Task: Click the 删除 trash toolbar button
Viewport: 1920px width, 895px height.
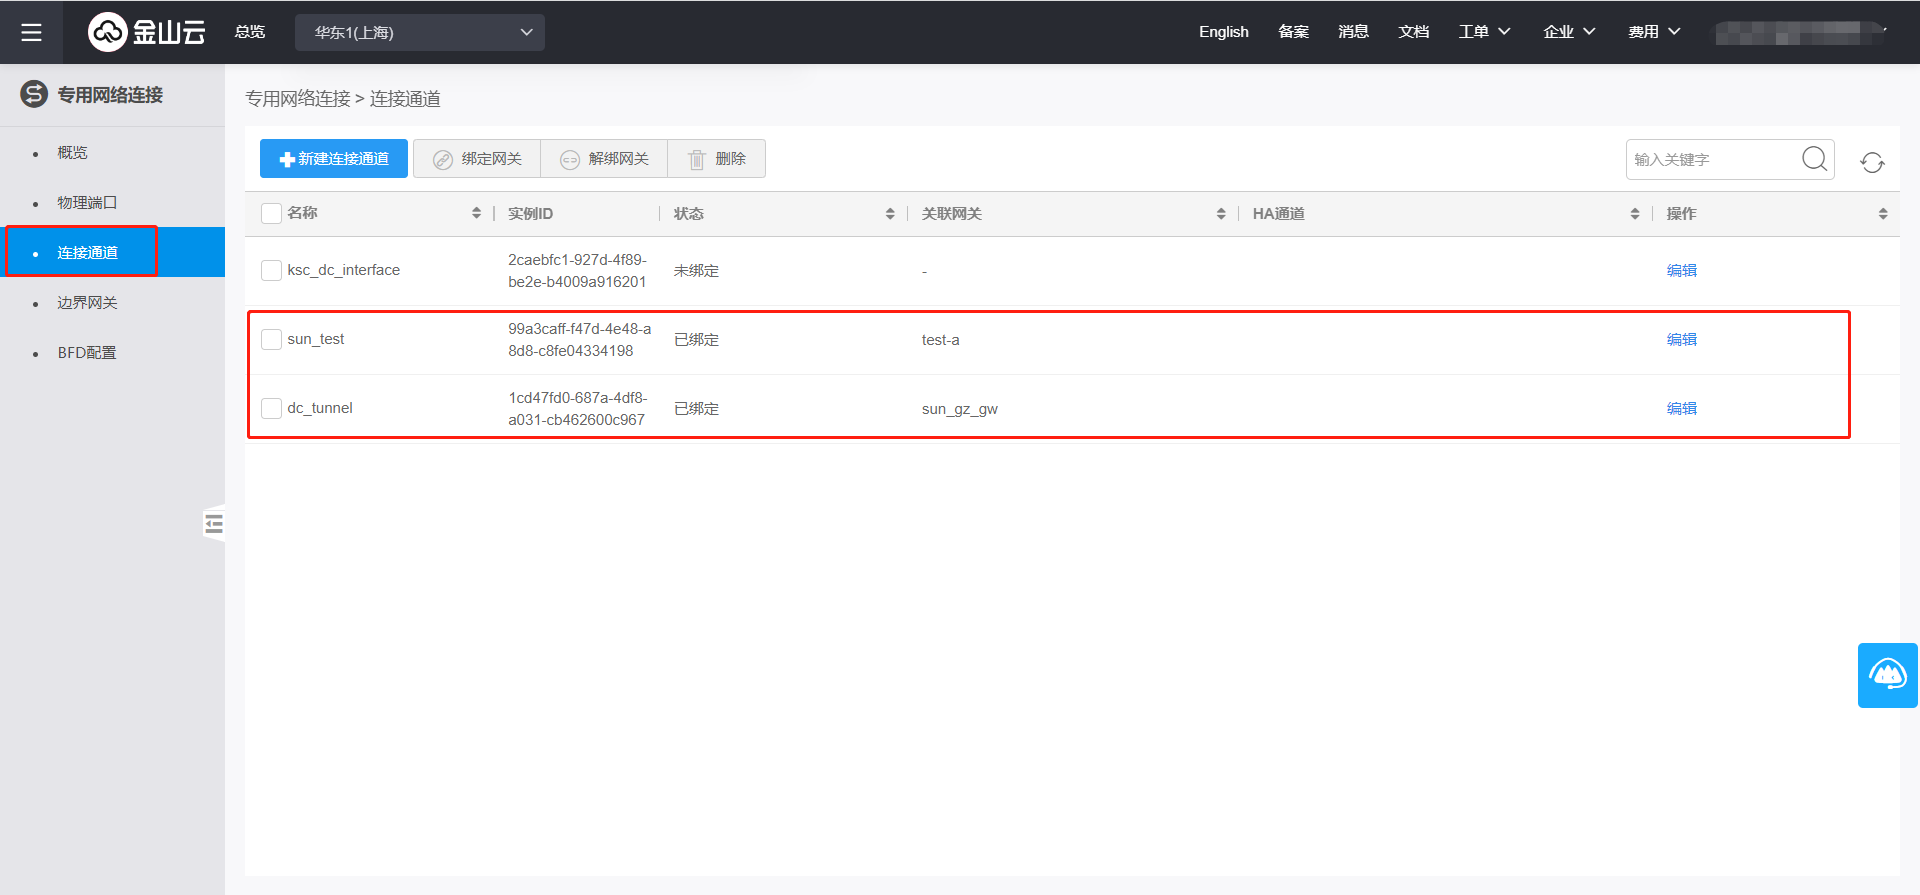Action: tap(717, 159)
